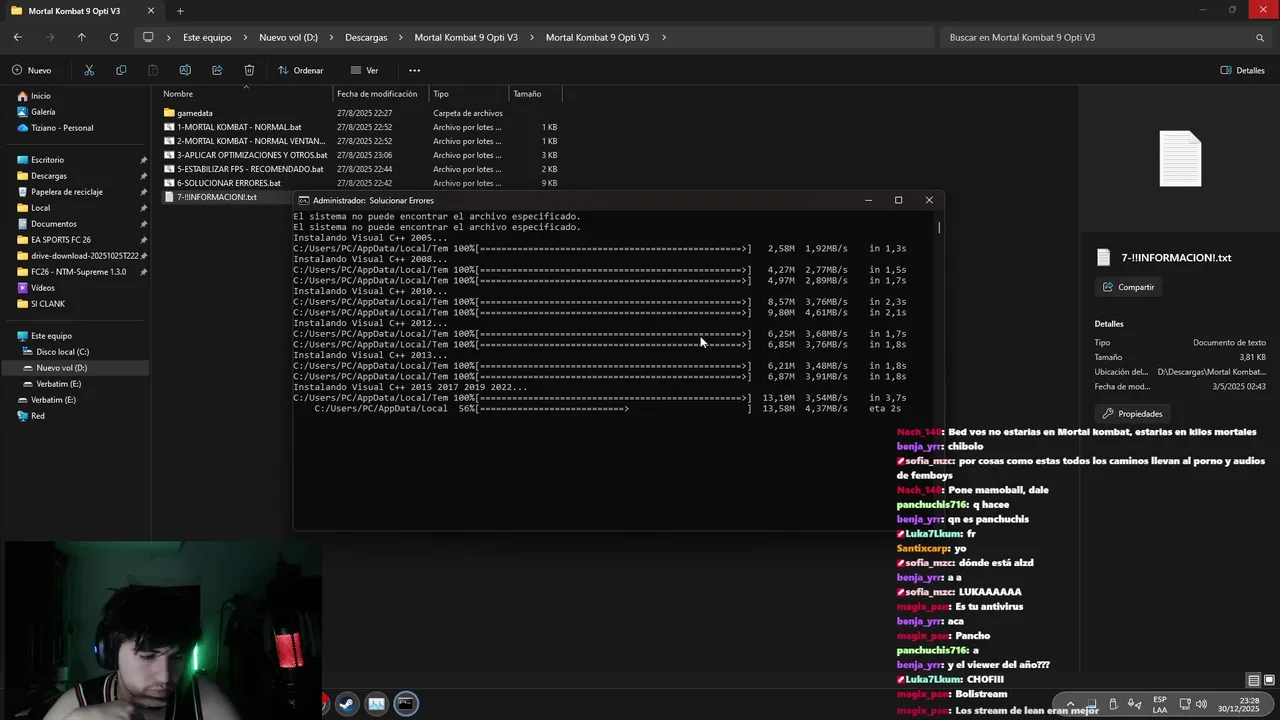Open the volume control in tray

pos(1201,704)
